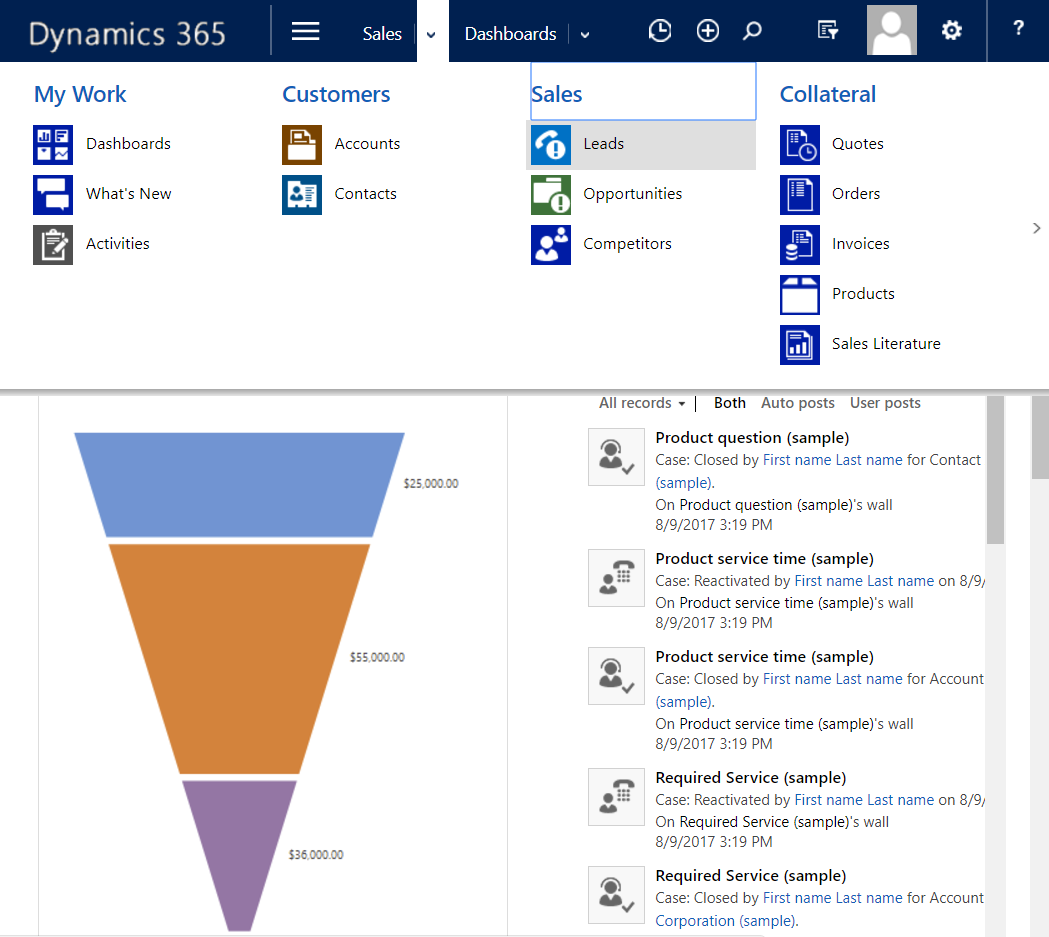Click the Products box icon
Image resolution: width=1049 pixels, height=937 pixels.
tap(799, 295)
